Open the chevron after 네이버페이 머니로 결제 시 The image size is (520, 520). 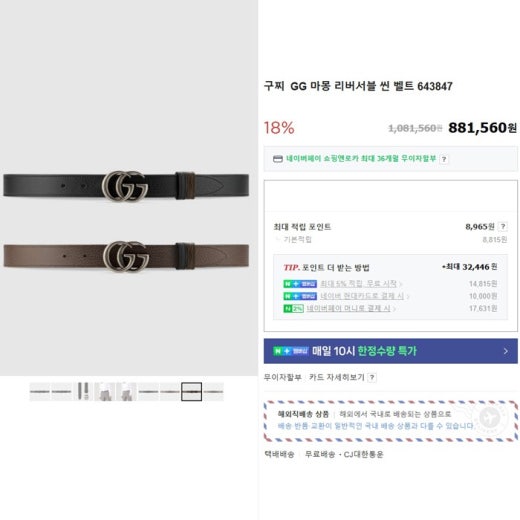pos(394,309)
